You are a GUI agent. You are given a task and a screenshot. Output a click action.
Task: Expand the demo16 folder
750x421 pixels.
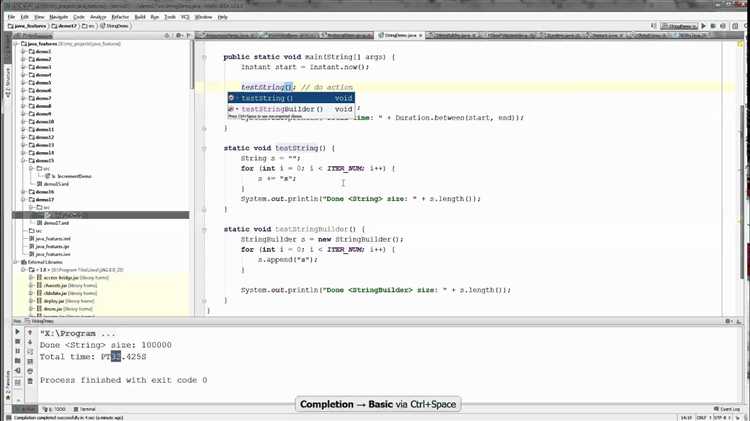coord(23,192)
